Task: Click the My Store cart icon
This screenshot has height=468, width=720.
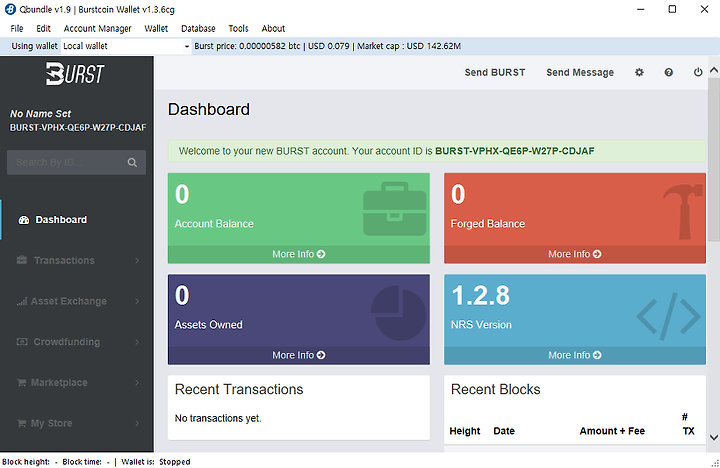Action: [x=21, y=423]
